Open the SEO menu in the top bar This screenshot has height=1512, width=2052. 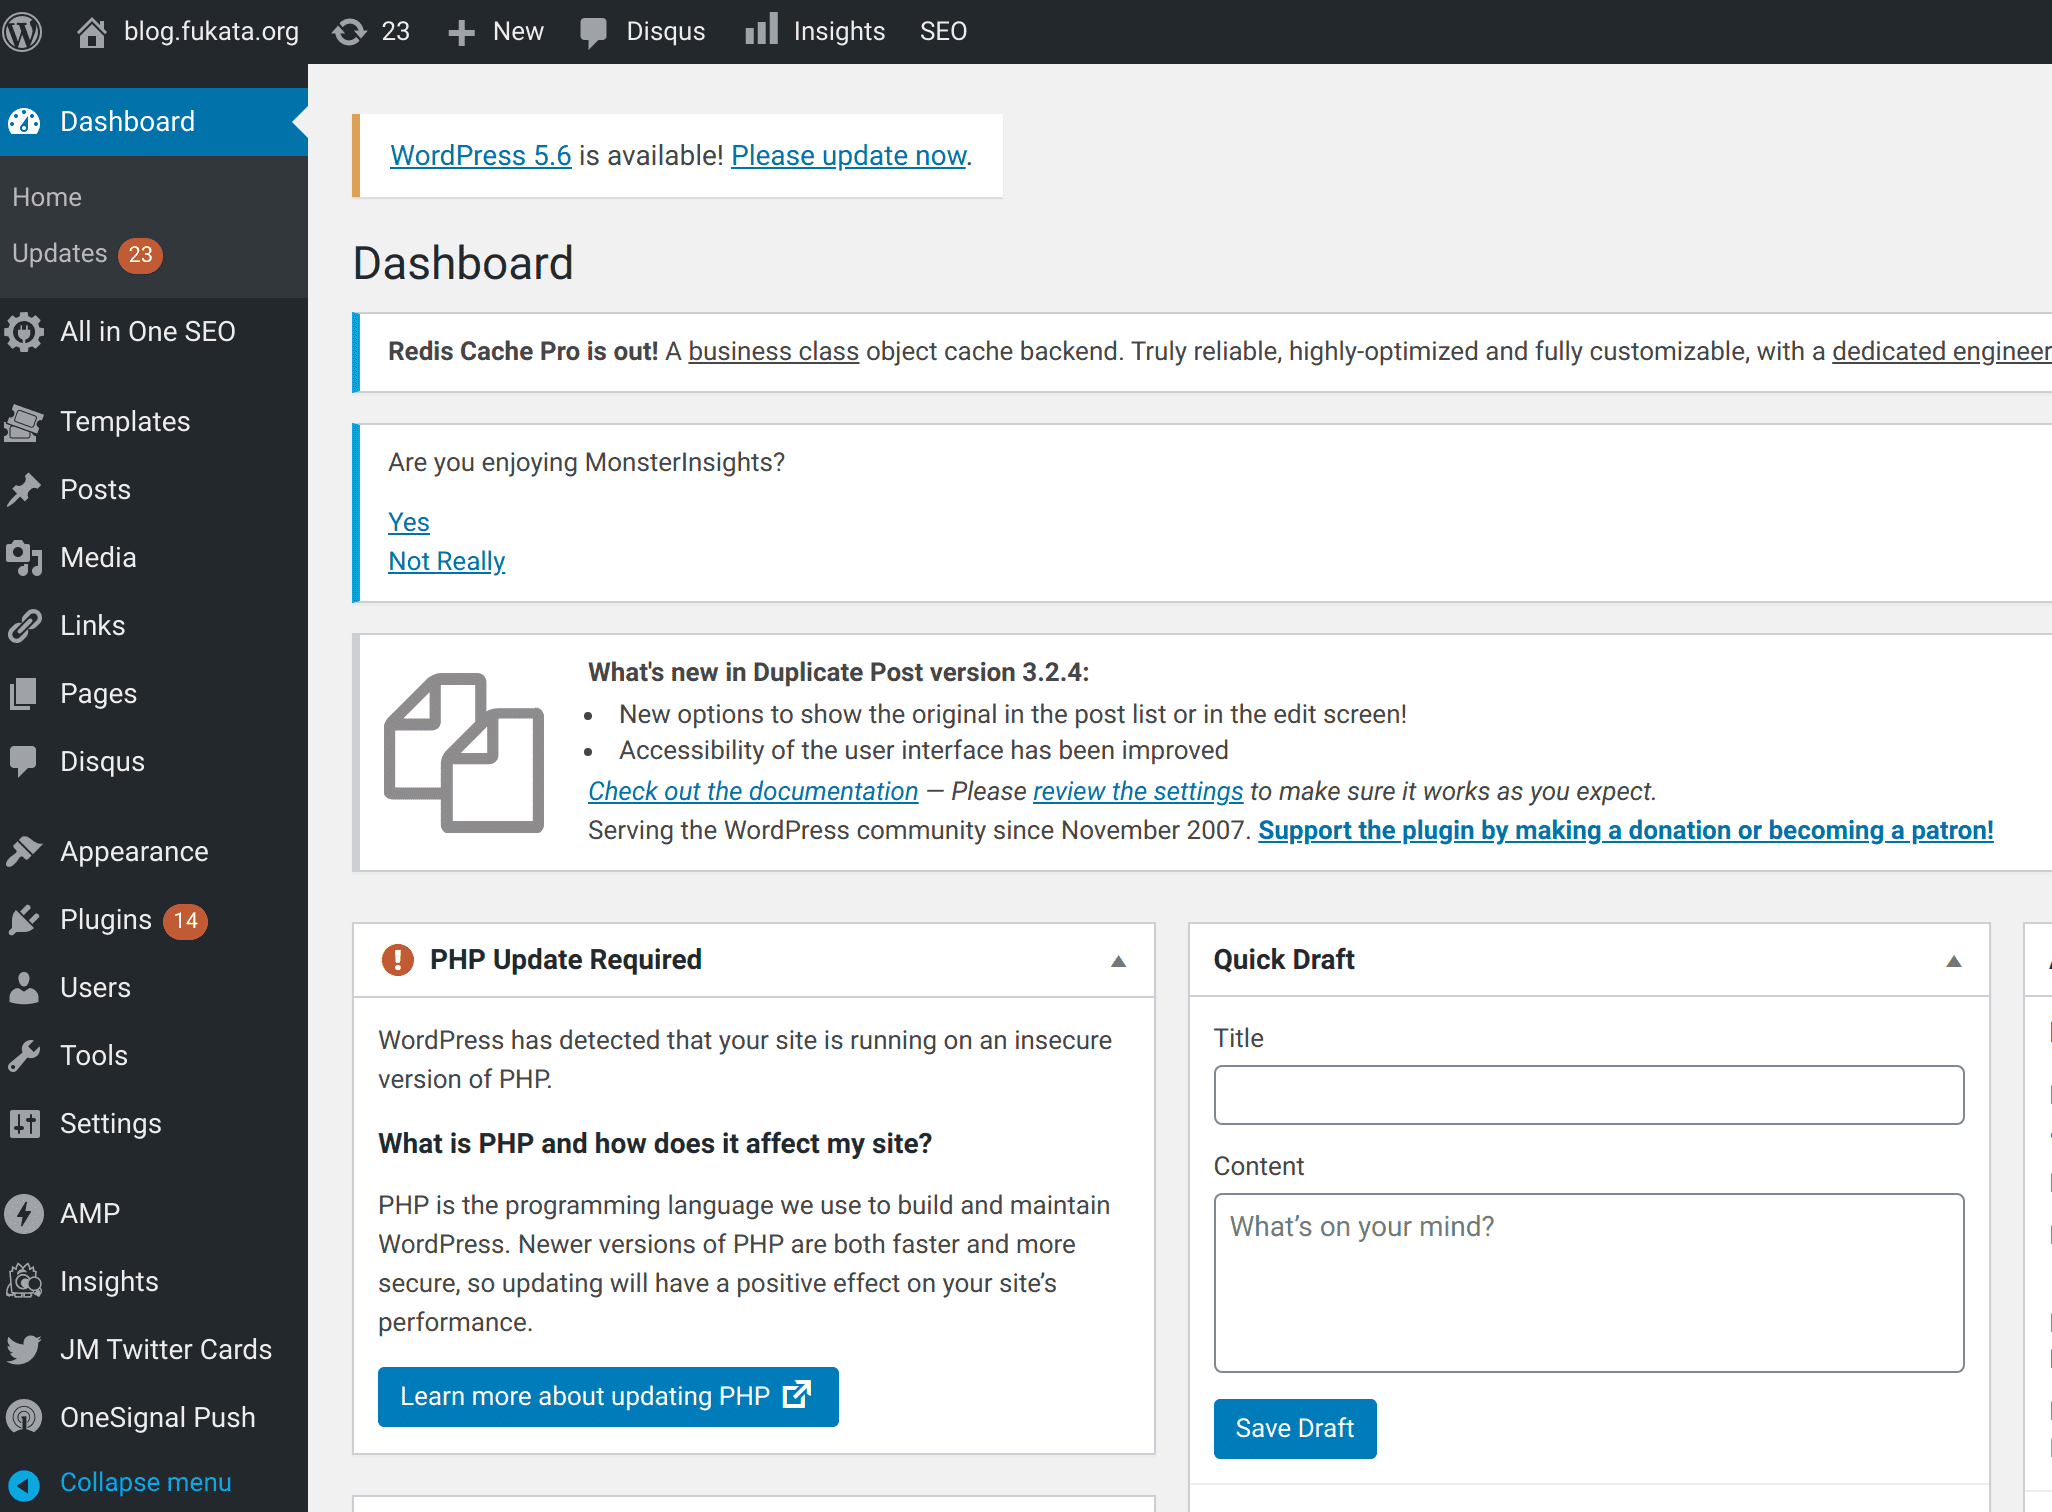click(943, 32)
